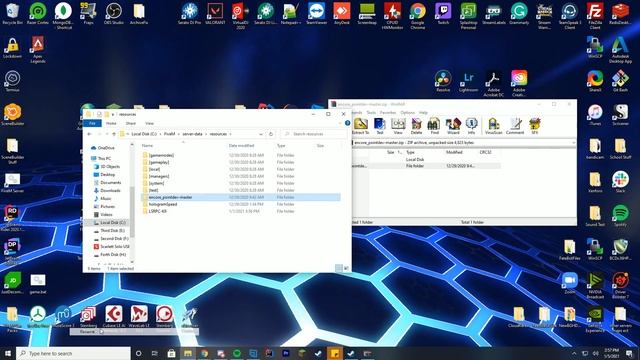Open the WinRAR path dropdown arrow

[573, 142]
